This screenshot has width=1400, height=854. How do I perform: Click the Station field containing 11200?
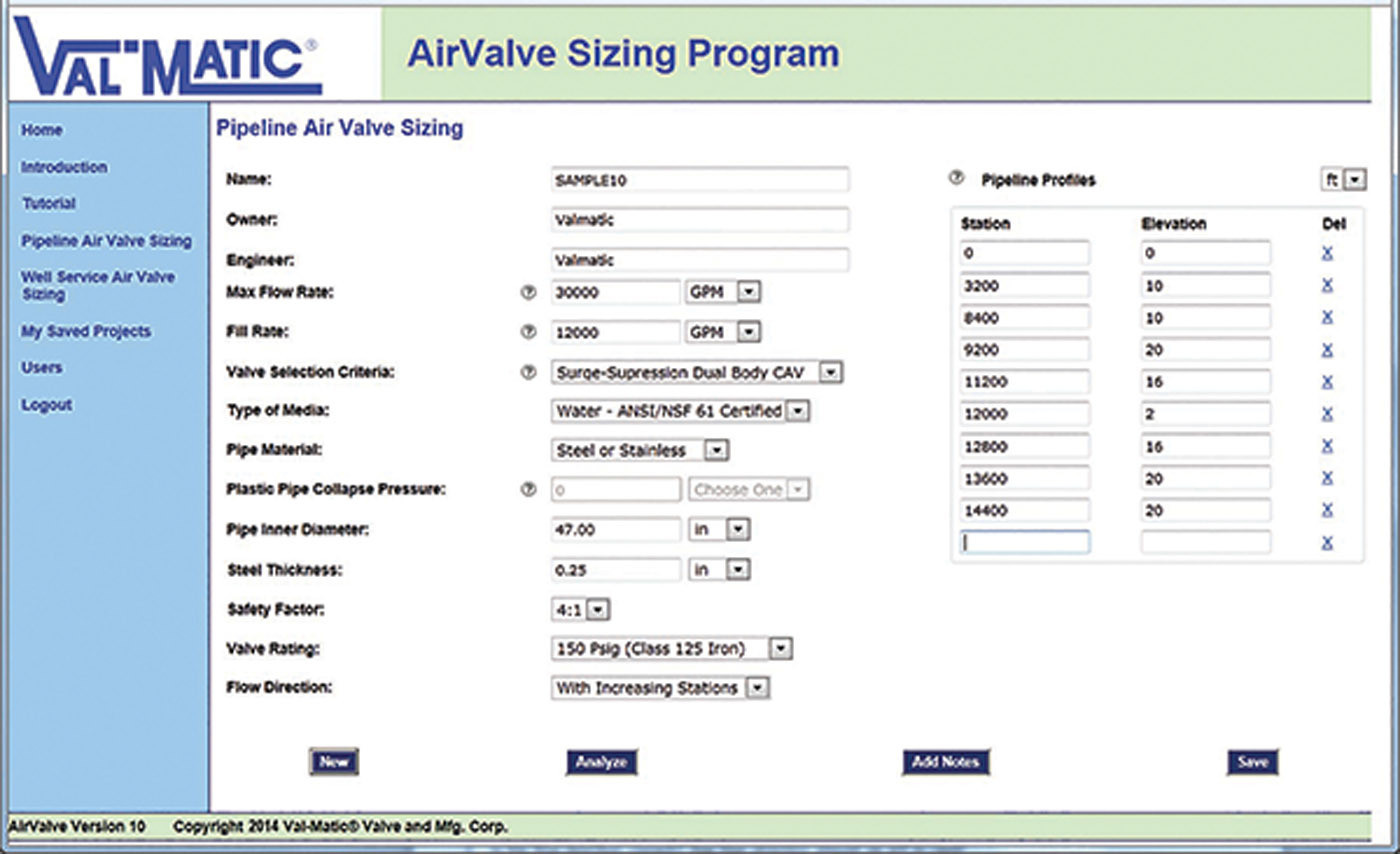click(1025, 381)
